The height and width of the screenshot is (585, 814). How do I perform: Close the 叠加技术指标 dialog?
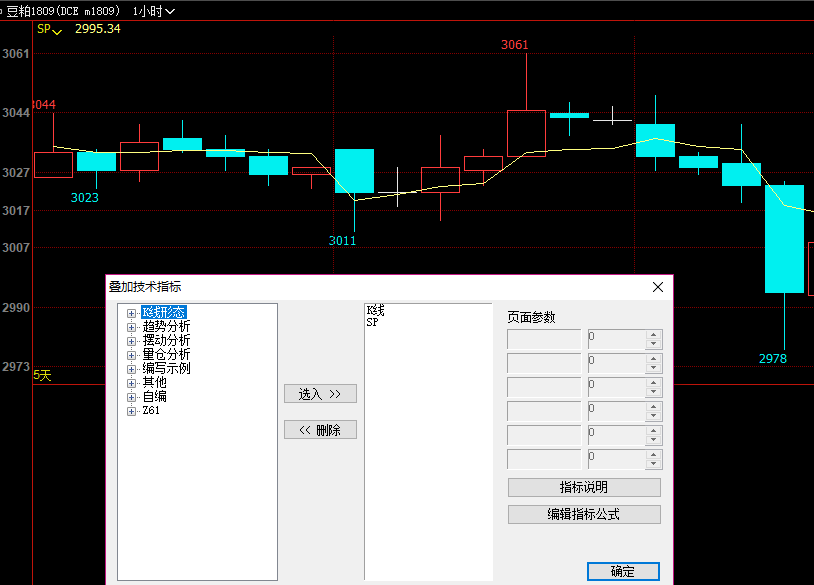click(658, 287)
